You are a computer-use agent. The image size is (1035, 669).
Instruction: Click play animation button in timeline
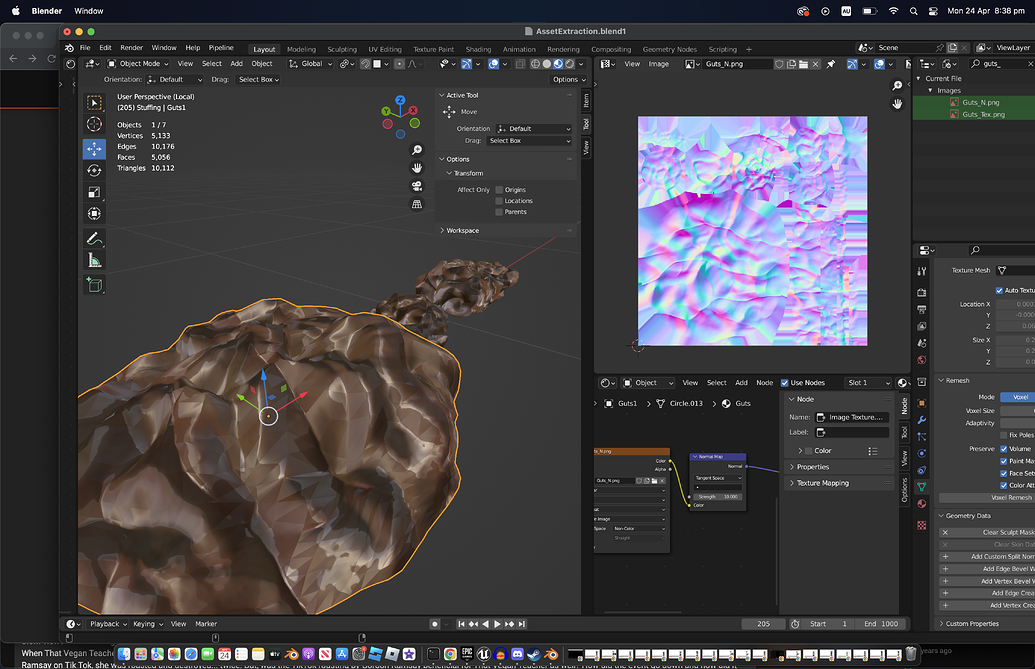pos(497,624)
